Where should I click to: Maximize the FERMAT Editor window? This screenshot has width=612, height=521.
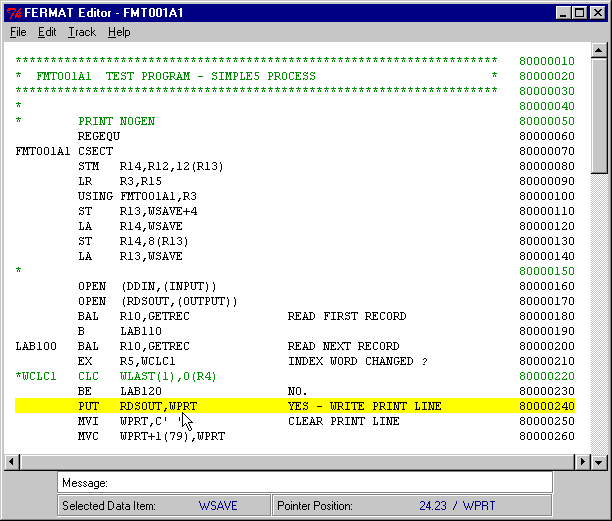(x=580, y=13)
